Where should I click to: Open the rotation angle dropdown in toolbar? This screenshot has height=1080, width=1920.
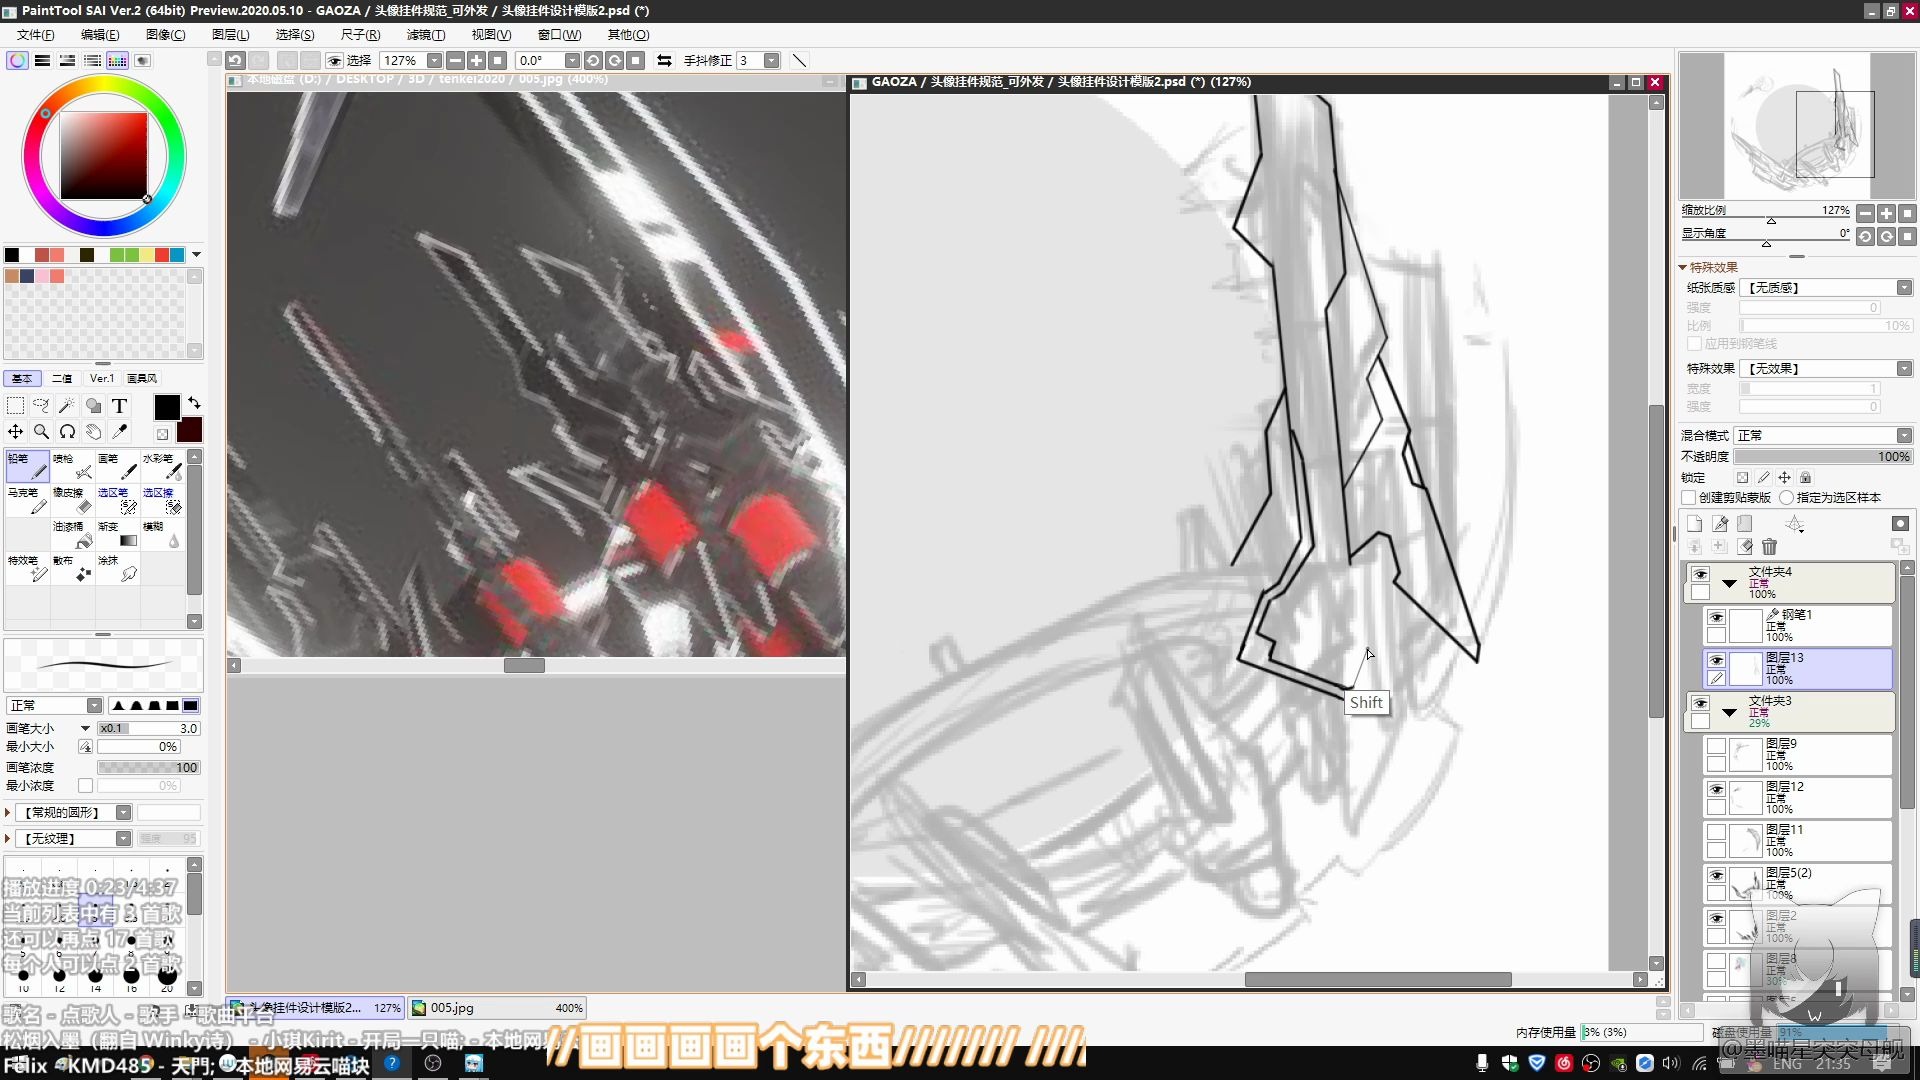tap(572, 60)
